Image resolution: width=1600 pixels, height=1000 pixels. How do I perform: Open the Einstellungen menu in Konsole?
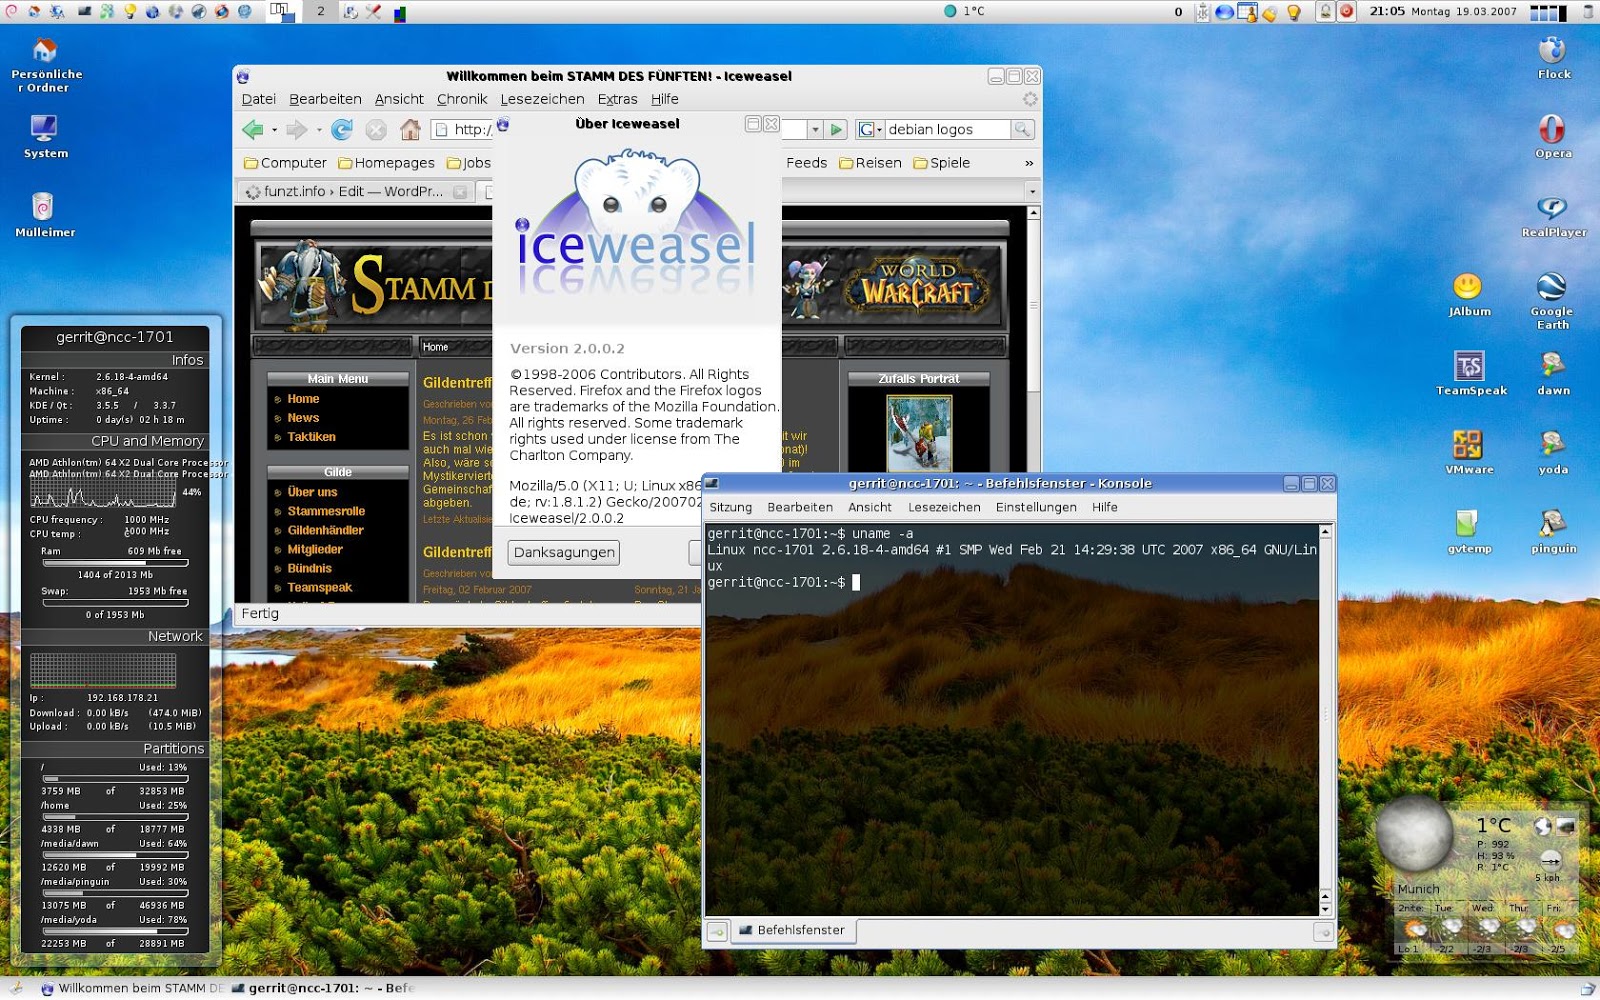(1035, 507)
